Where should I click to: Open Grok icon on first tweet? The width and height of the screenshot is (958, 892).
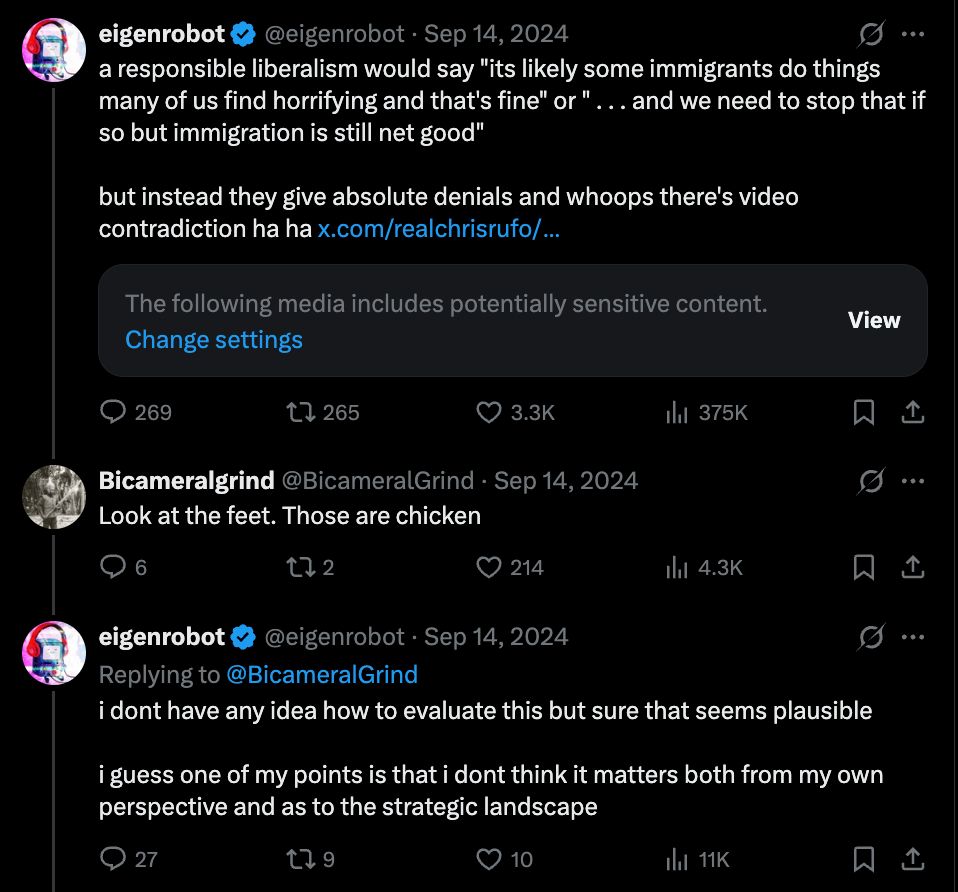[870, 34]
